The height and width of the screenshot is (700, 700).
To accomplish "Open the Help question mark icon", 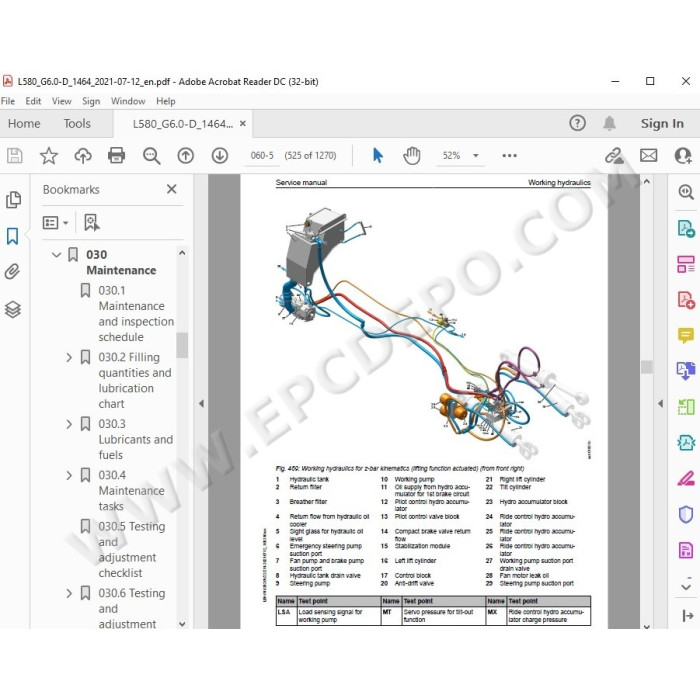I will [x=577, y=123].
